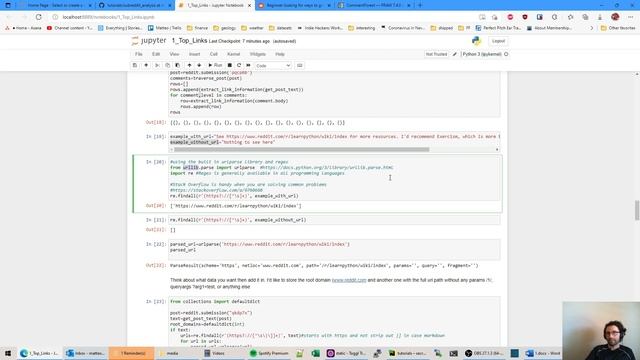
Task: Open browser collections icon
Action: pyautogui.click(x=585, y=17)
